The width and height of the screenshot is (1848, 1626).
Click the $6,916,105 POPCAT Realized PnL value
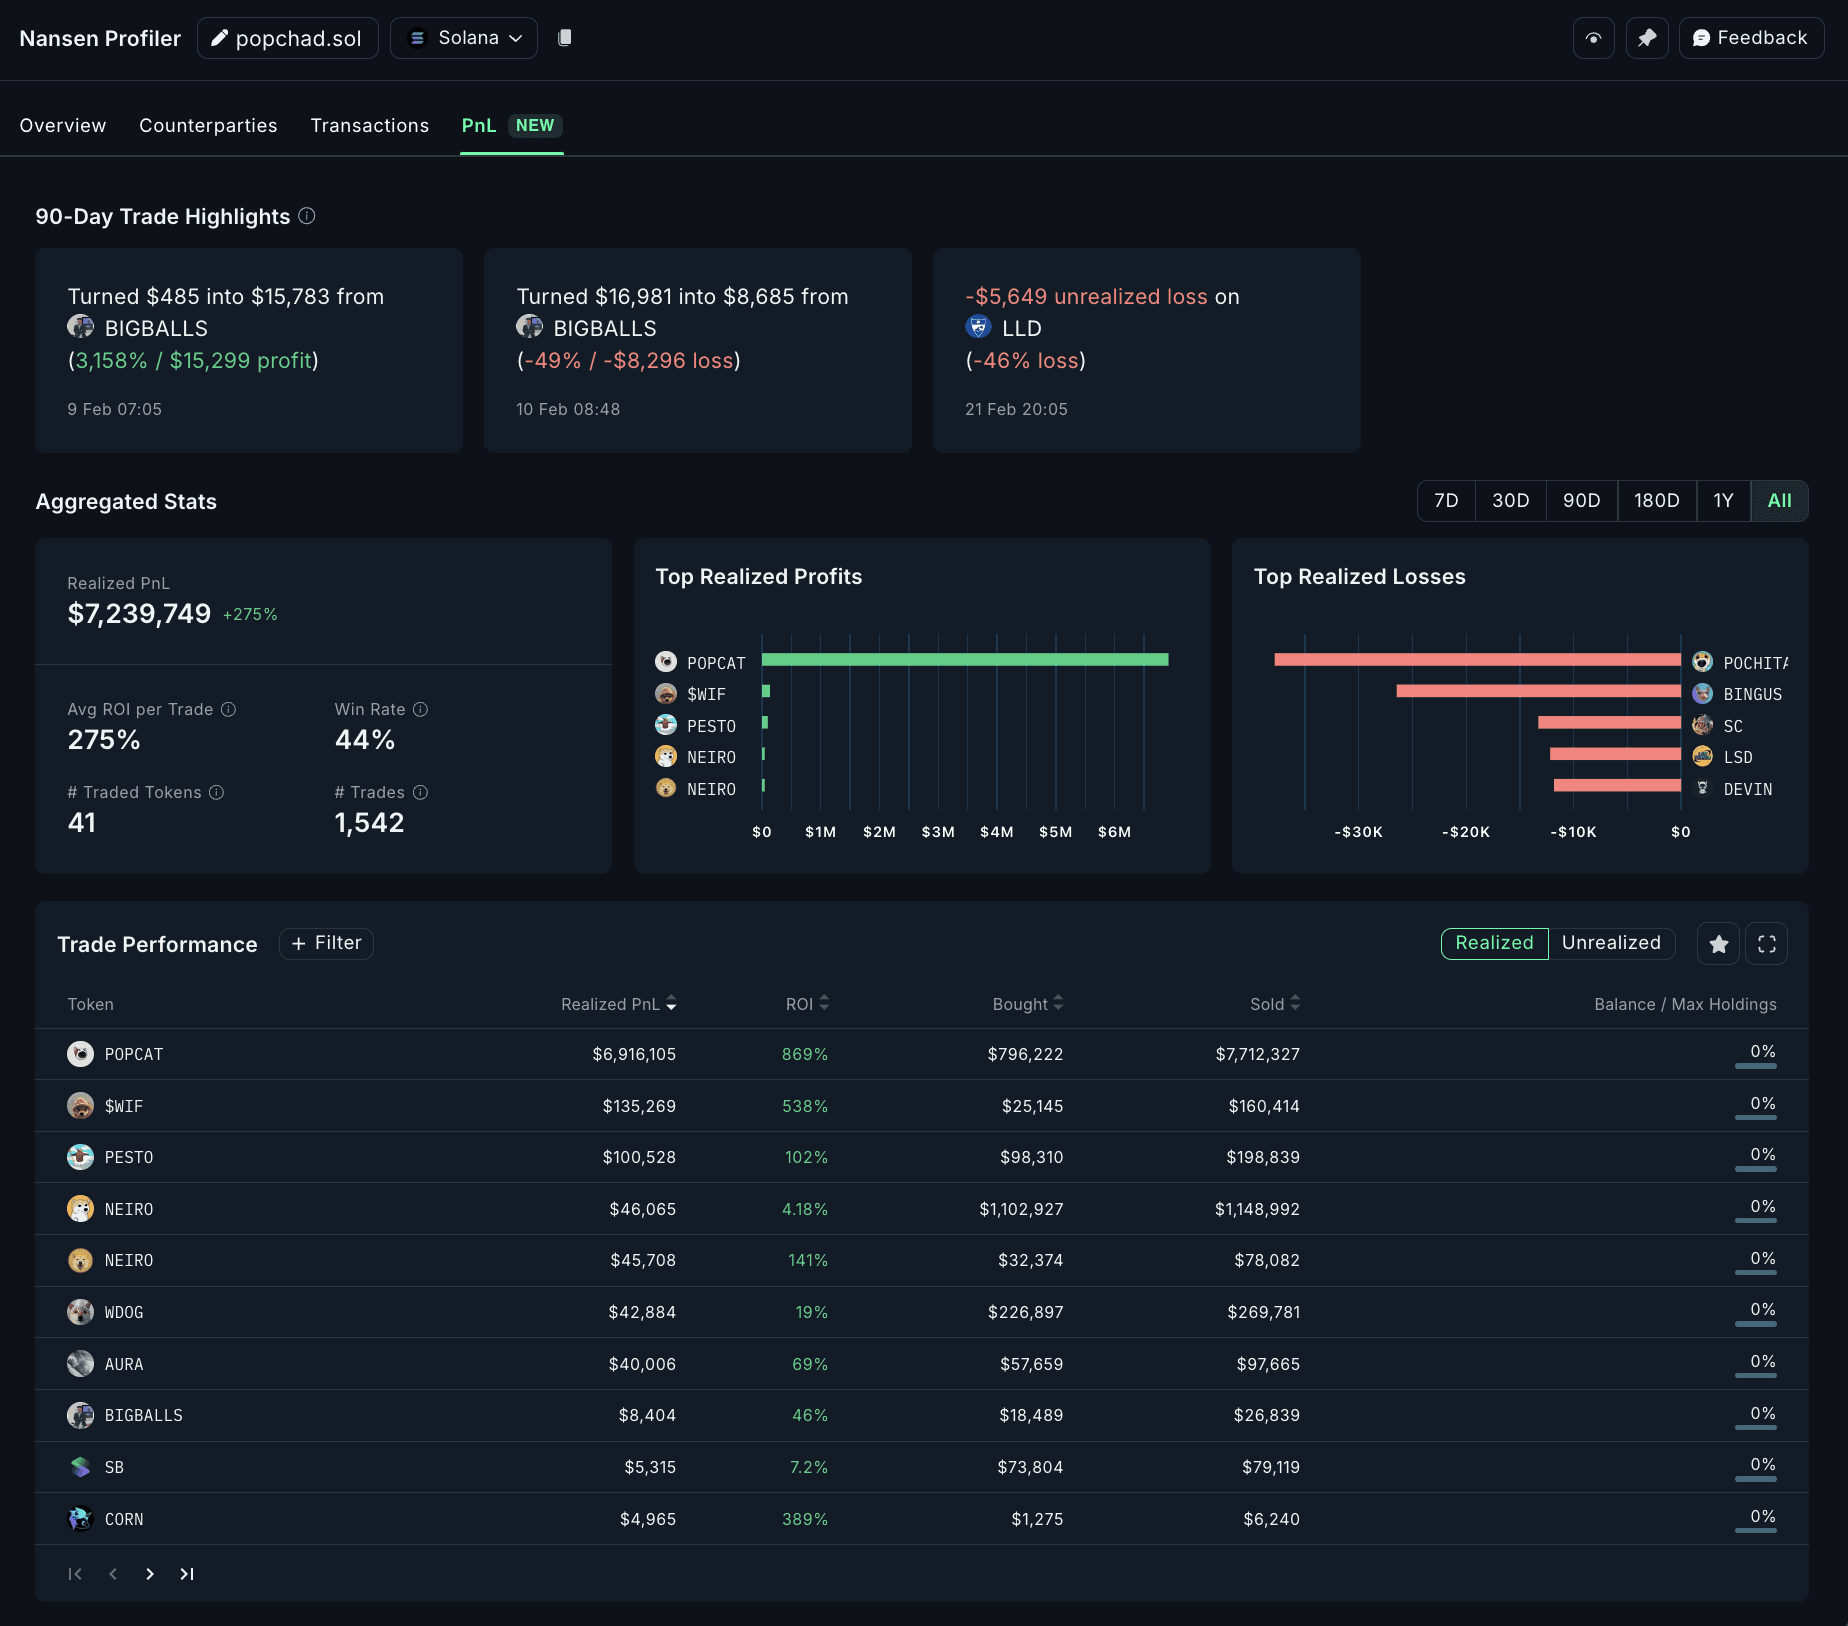click(x=634, y=1054)
